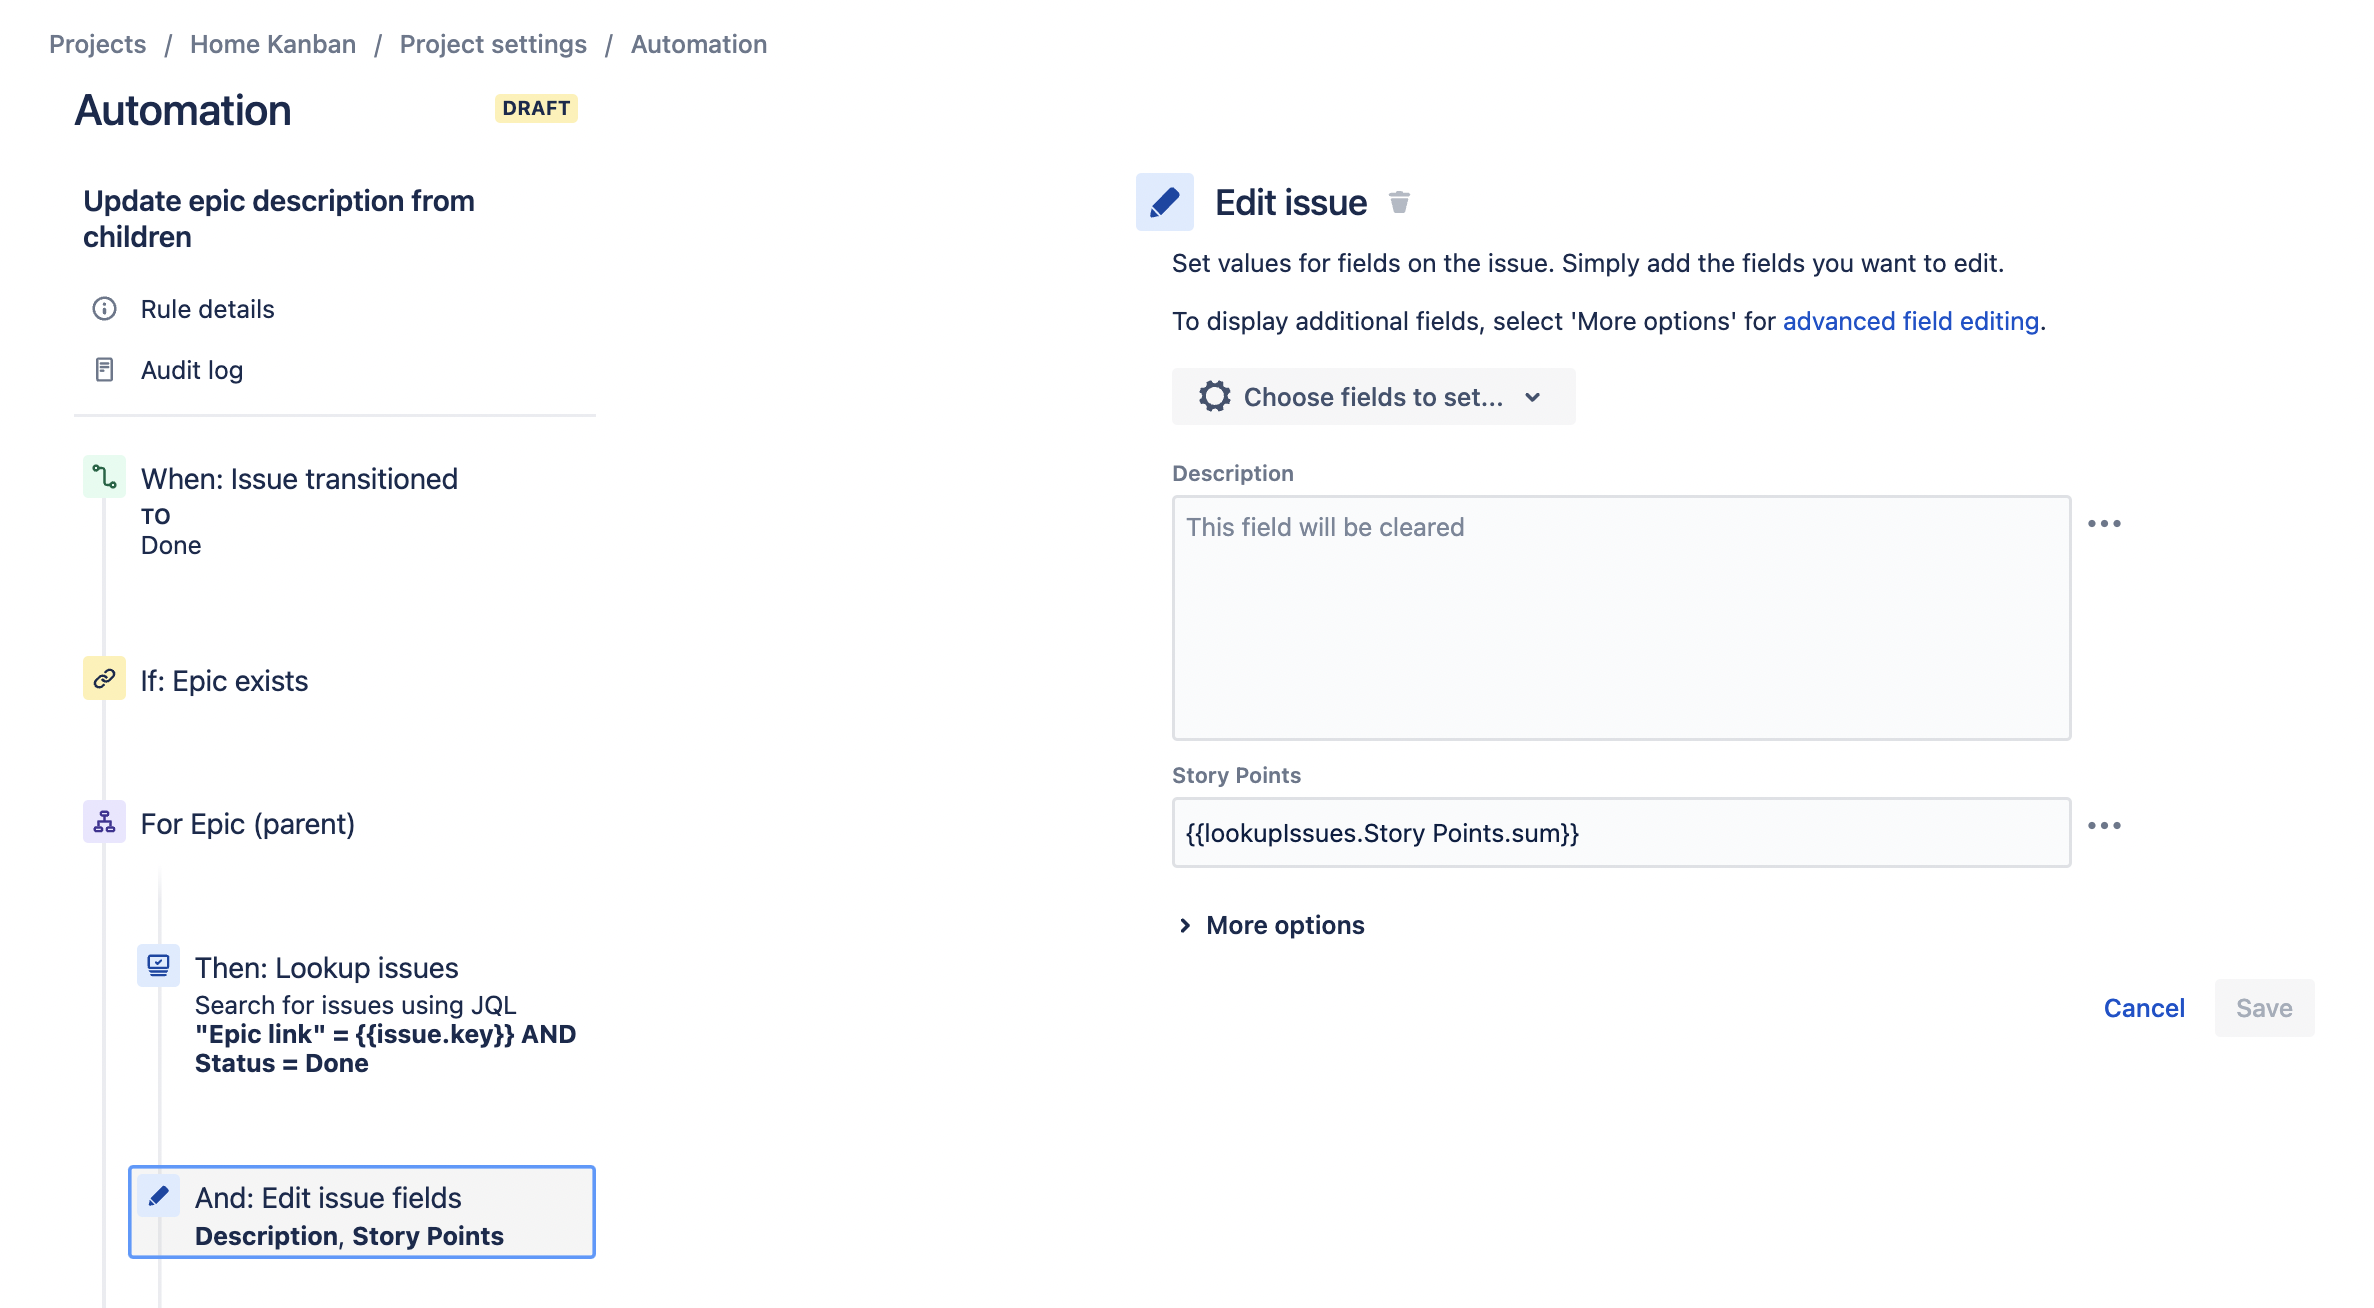
Task: Click the For Epic branch icon
Action: [x=104, y=823]
